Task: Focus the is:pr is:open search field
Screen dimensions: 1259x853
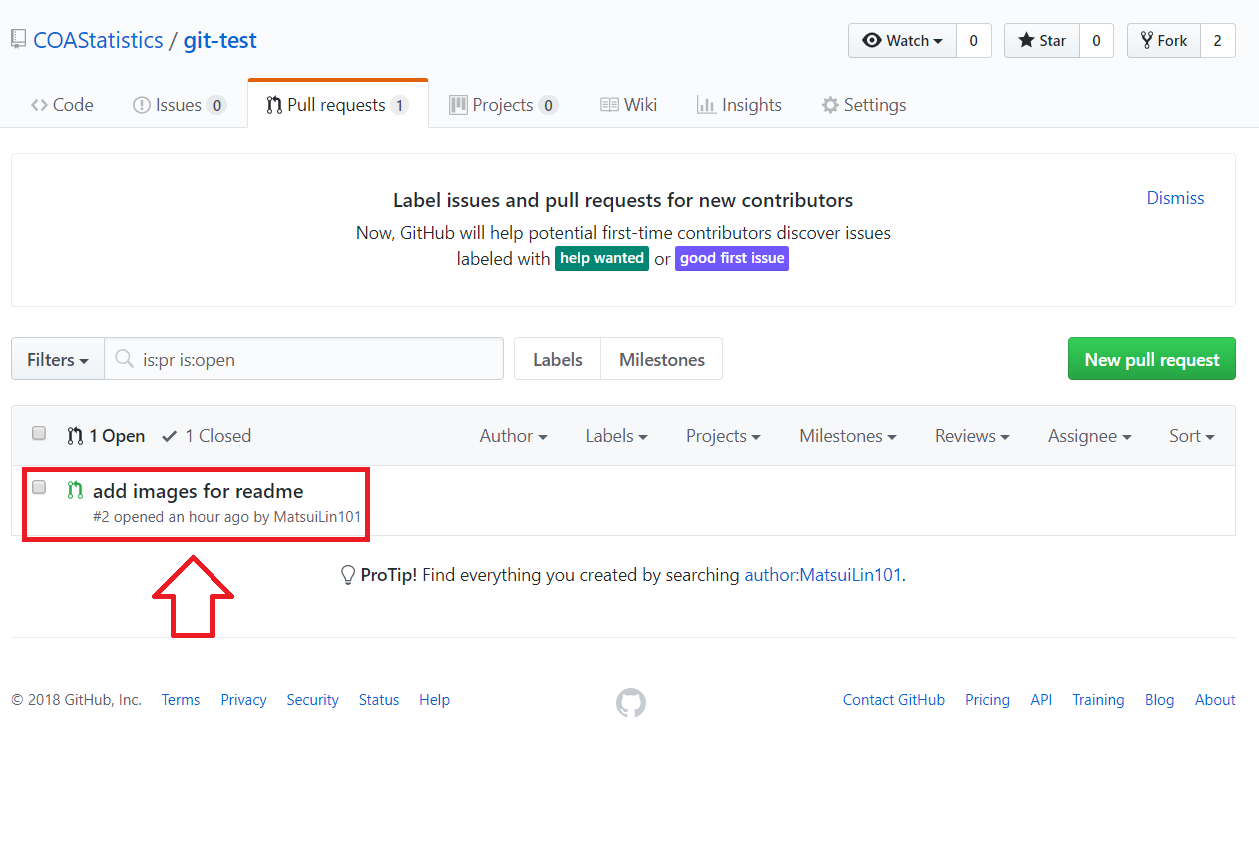Action: [304, 359]
